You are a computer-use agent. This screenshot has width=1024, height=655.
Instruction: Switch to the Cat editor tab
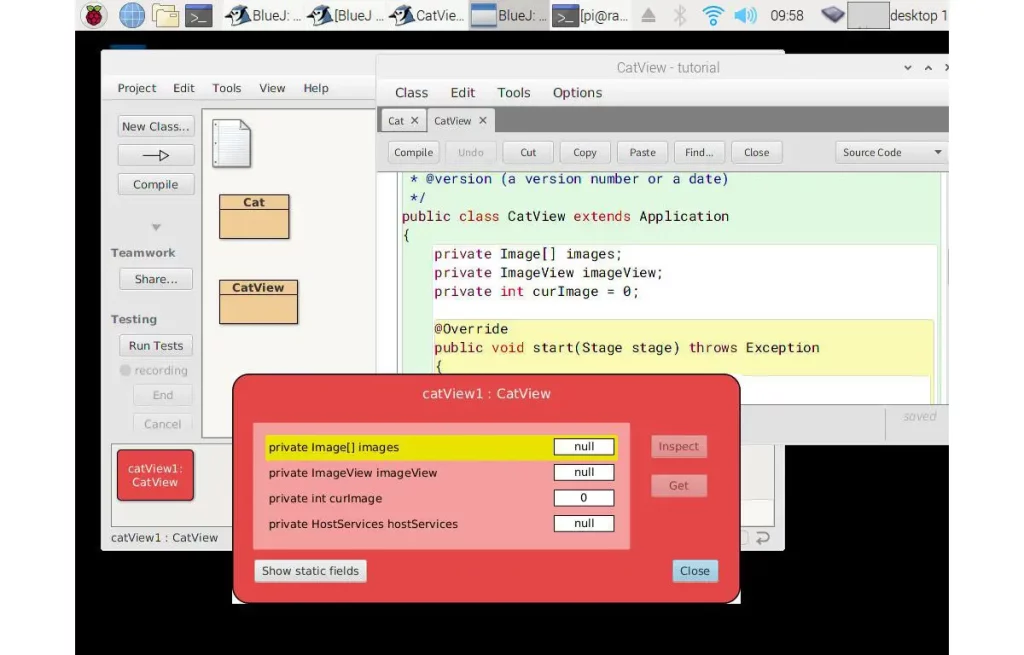pyautogui.click(x=396, y=121)
